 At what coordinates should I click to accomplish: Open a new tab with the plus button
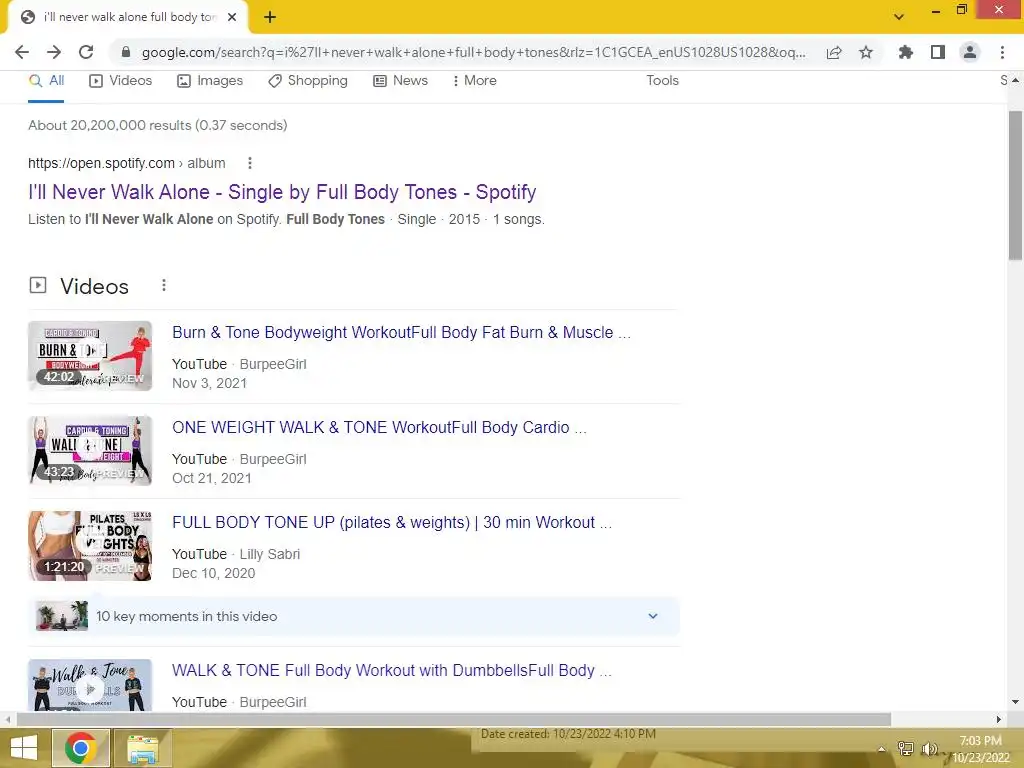tap(270, 17)
